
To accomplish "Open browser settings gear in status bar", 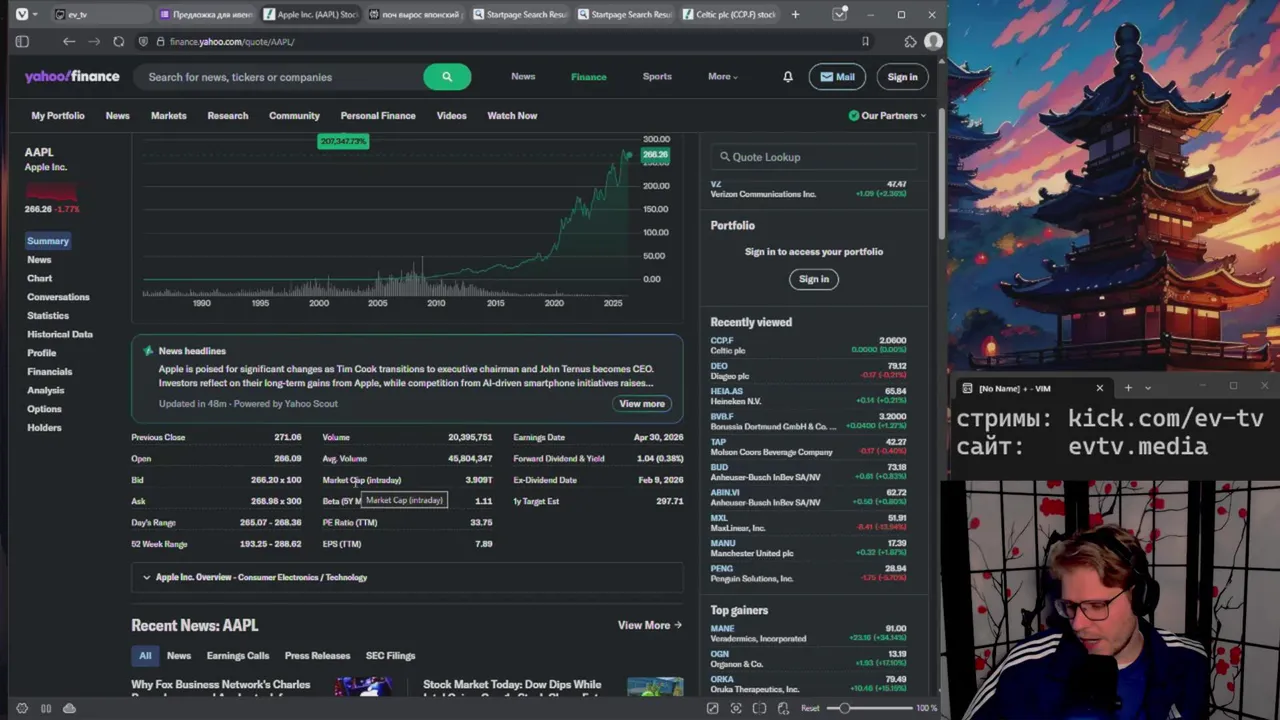I will pyautogui.click(x=22, y=708).
